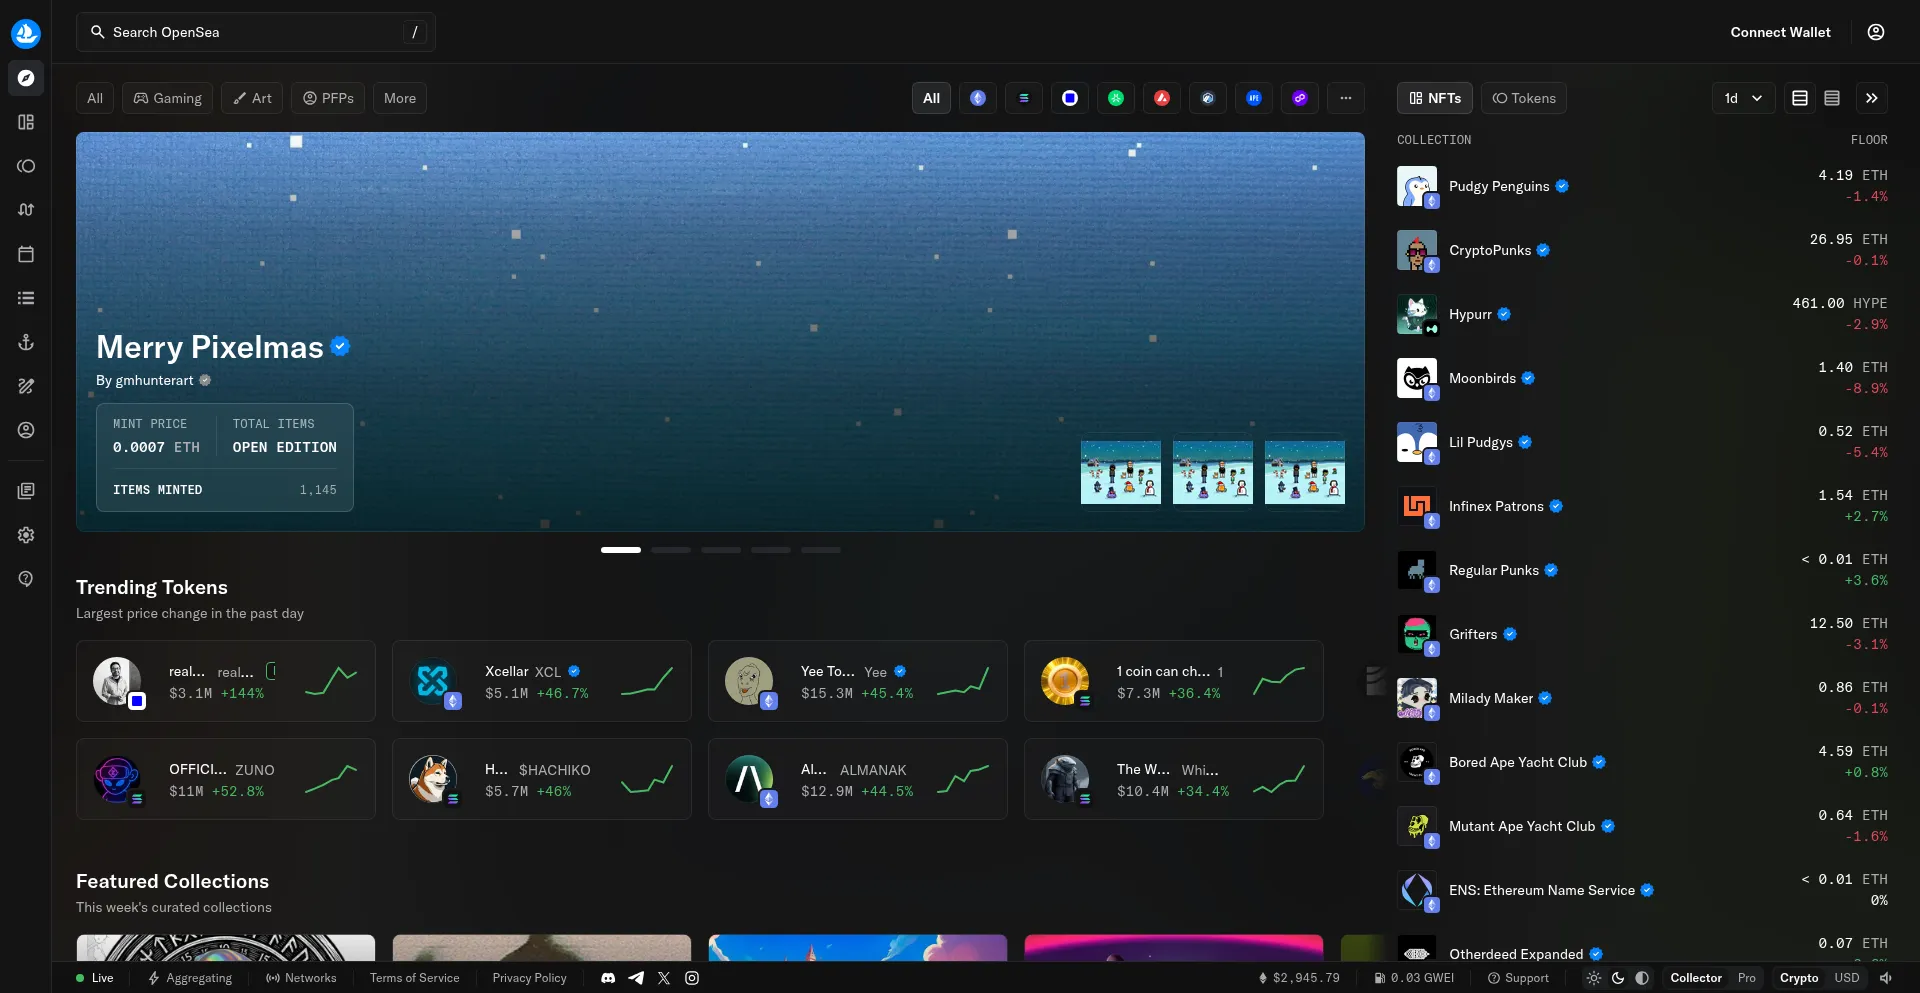The width and height of the screenshot is (1920, 993).
Task: Click the sound speaker icon in footer
Action: click(x=1886, y=978)
